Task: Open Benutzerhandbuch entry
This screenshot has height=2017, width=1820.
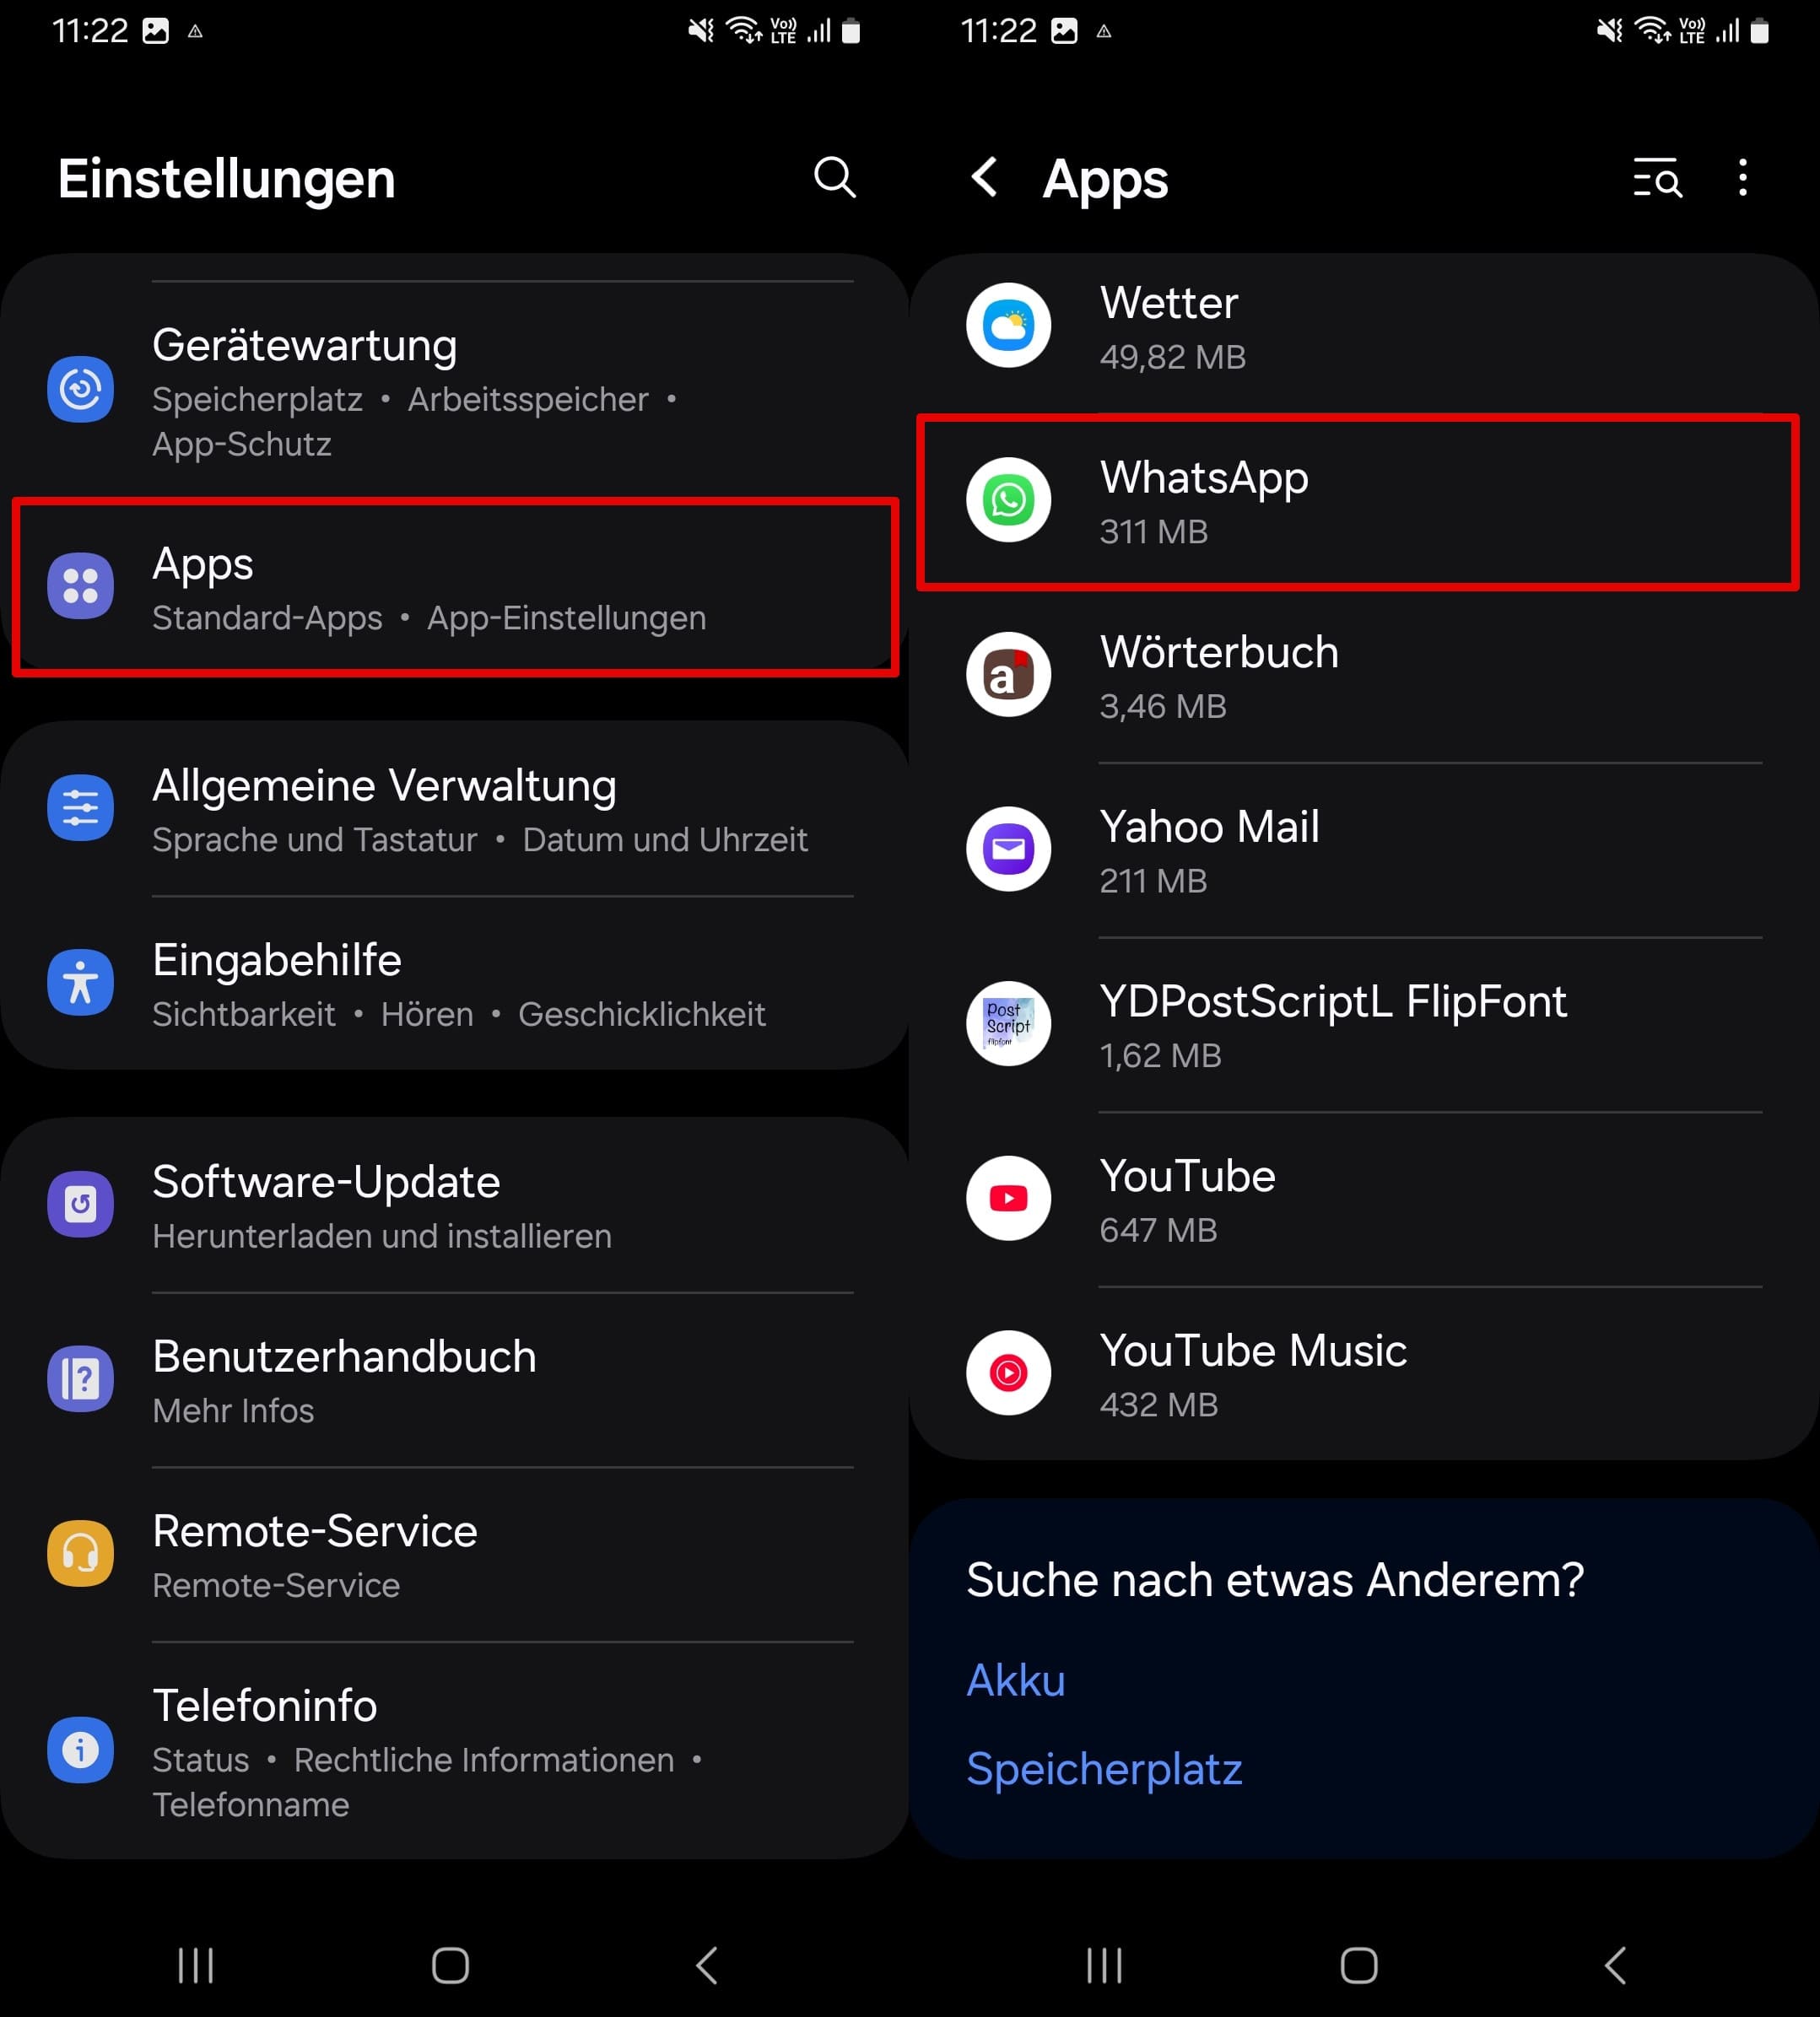Action: click(455, 1380)
